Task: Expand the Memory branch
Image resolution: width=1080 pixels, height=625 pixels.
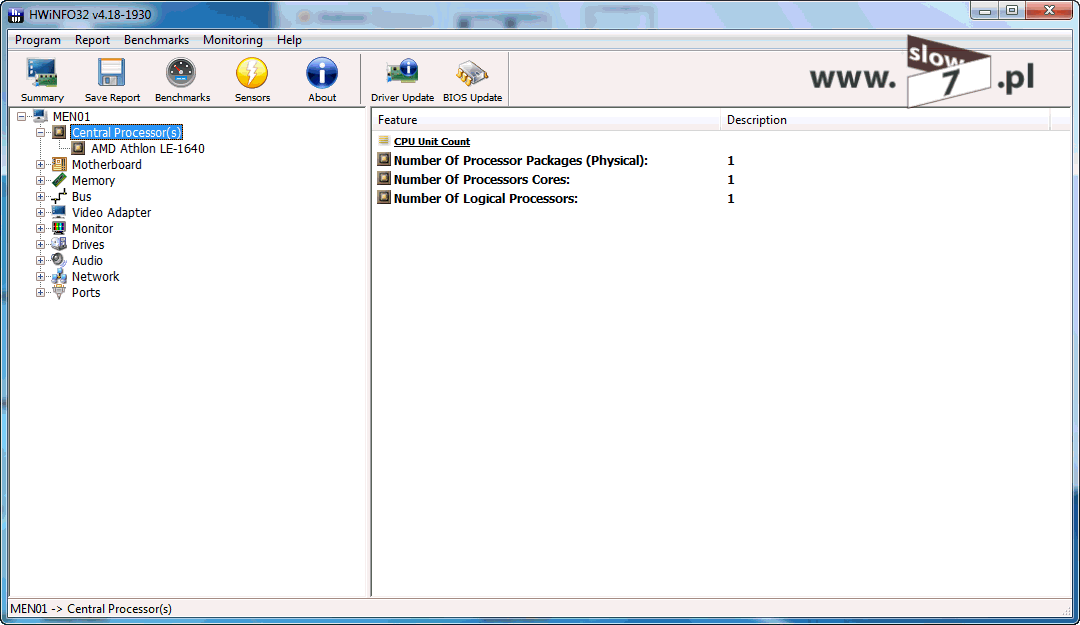Action: (41, 181)
